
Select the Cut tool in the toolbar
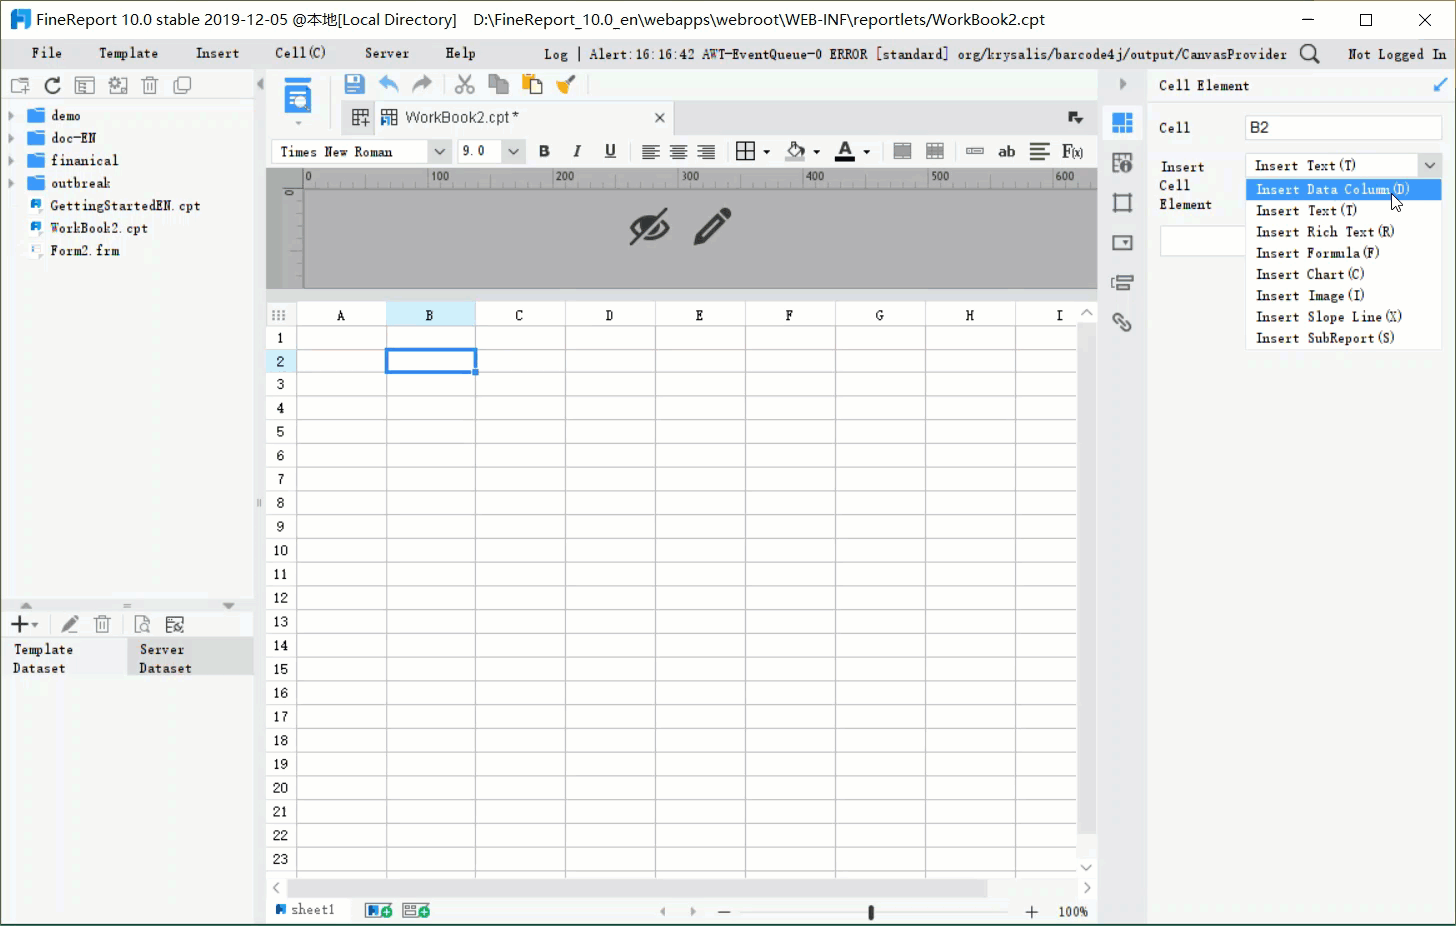point(464,84)
